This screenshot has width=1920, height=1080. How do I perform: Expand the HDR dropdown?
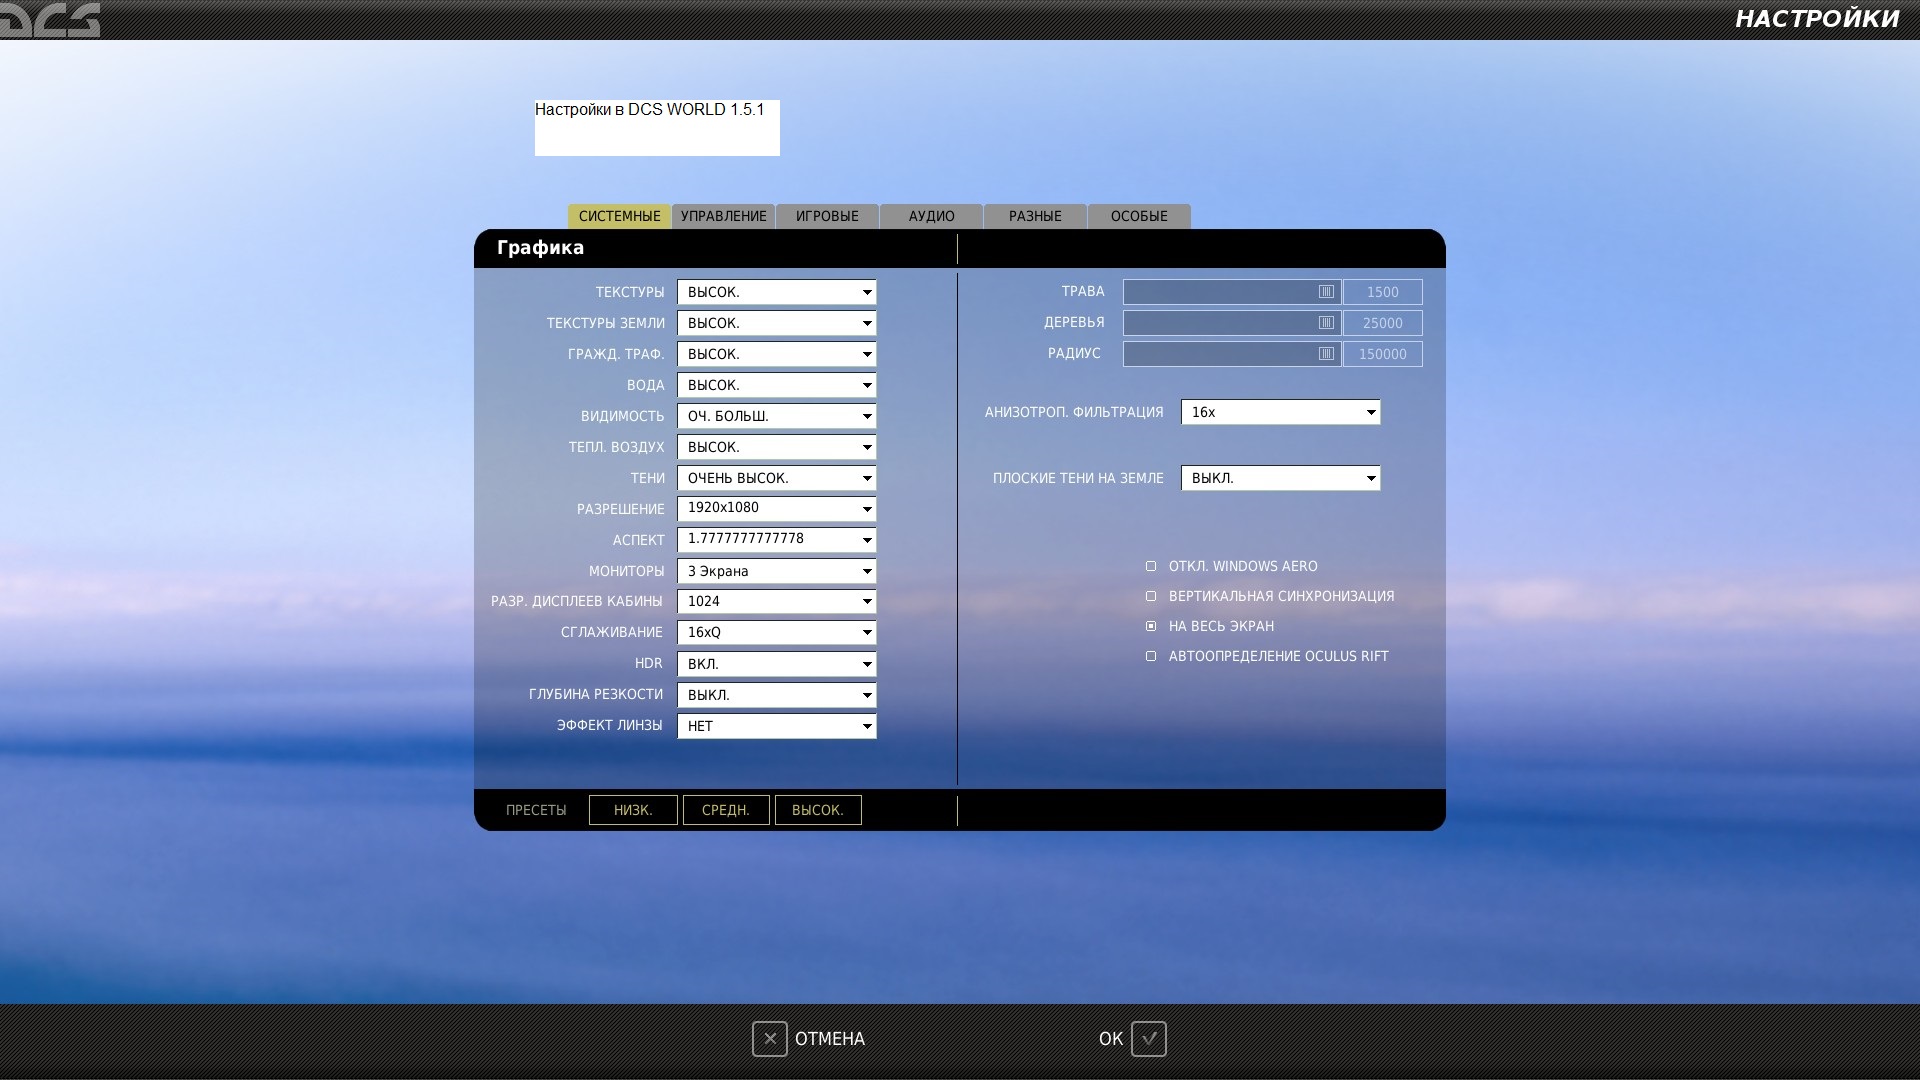776,664
